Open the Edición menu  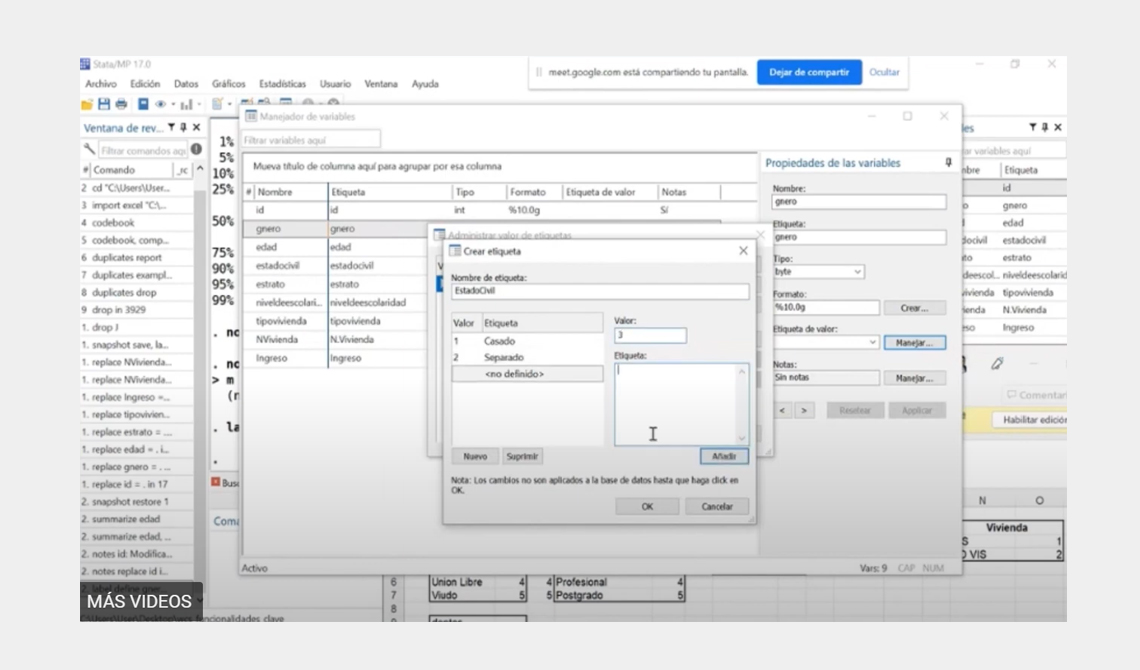[x=145, y=84]
